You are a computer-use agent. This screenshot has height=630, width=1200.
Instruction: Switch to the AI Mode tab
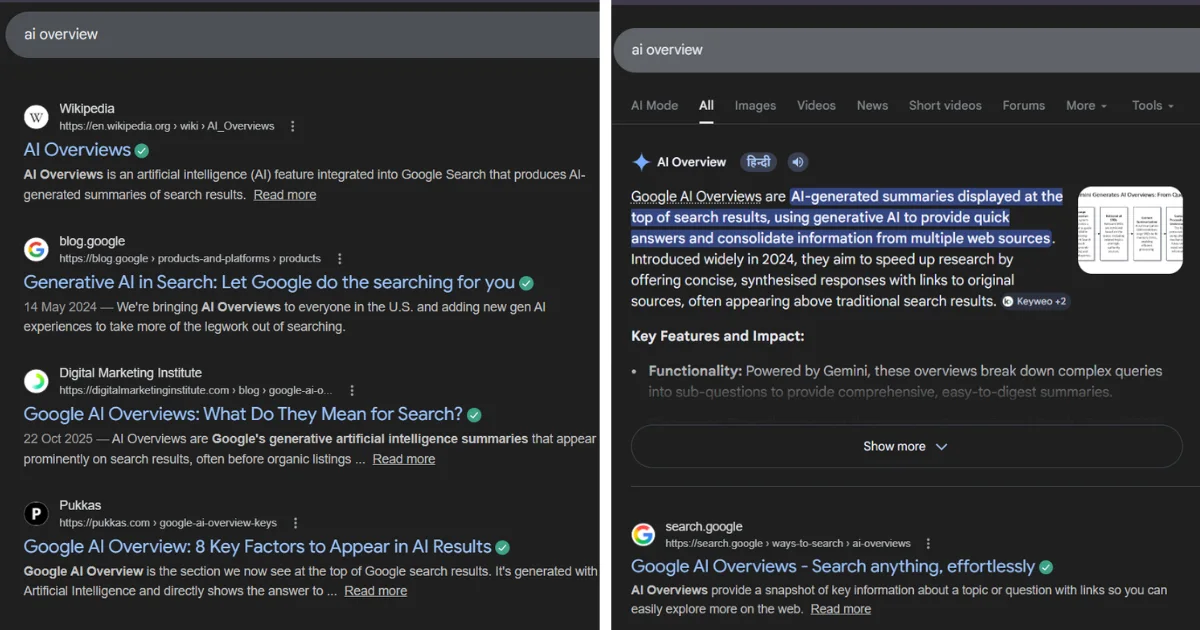(654, 105)
